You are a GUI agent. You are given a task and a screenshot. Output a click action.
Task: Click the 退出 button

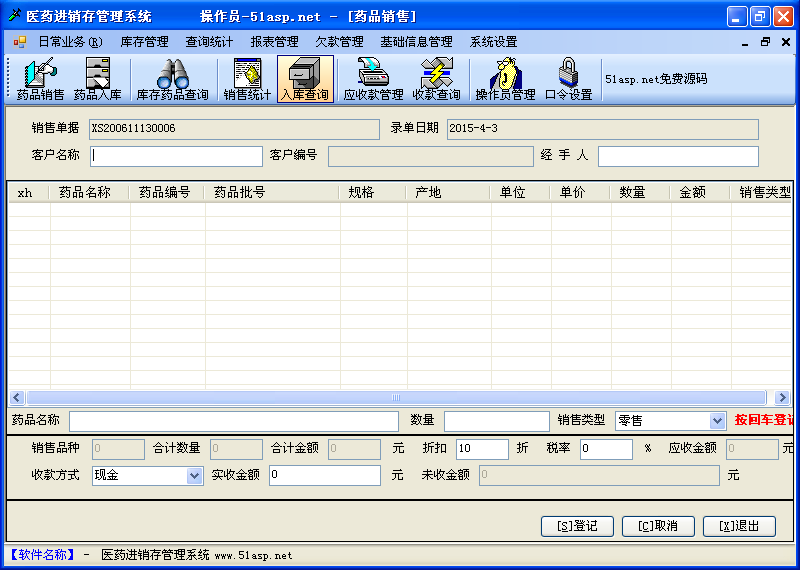739,526
